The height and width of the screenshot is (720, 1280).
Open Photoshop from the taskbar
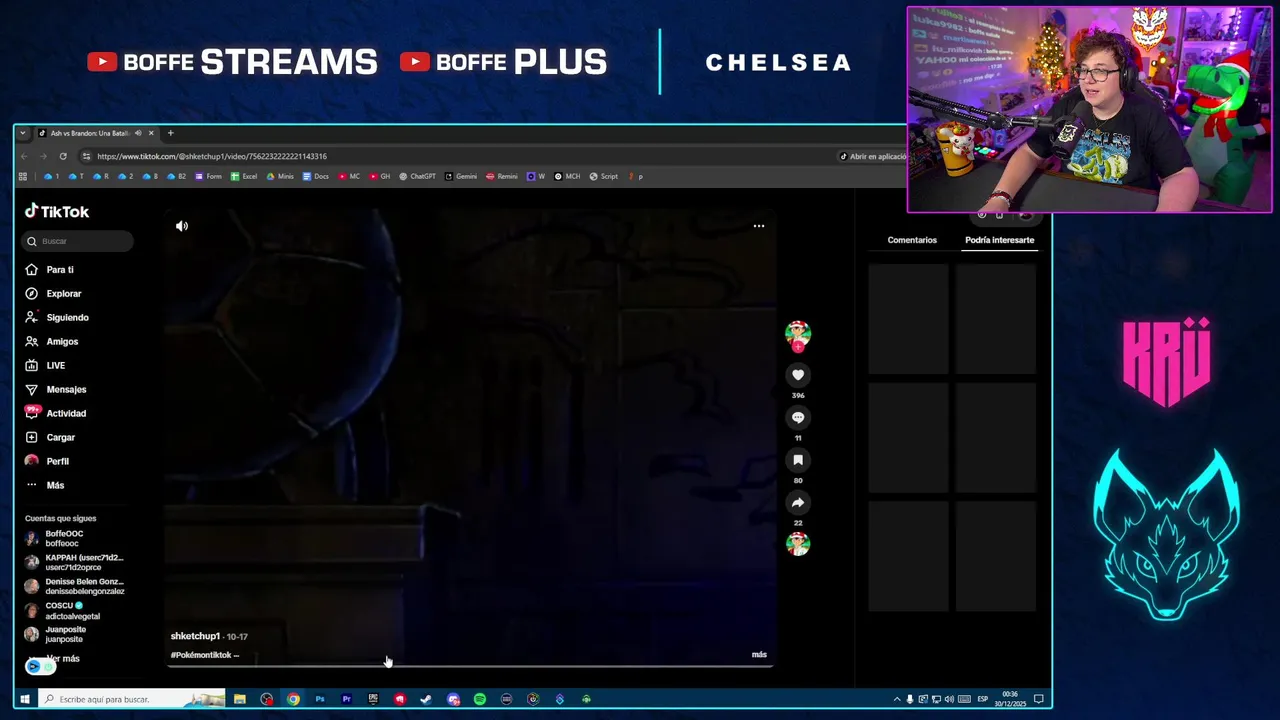tap(320, 699)
